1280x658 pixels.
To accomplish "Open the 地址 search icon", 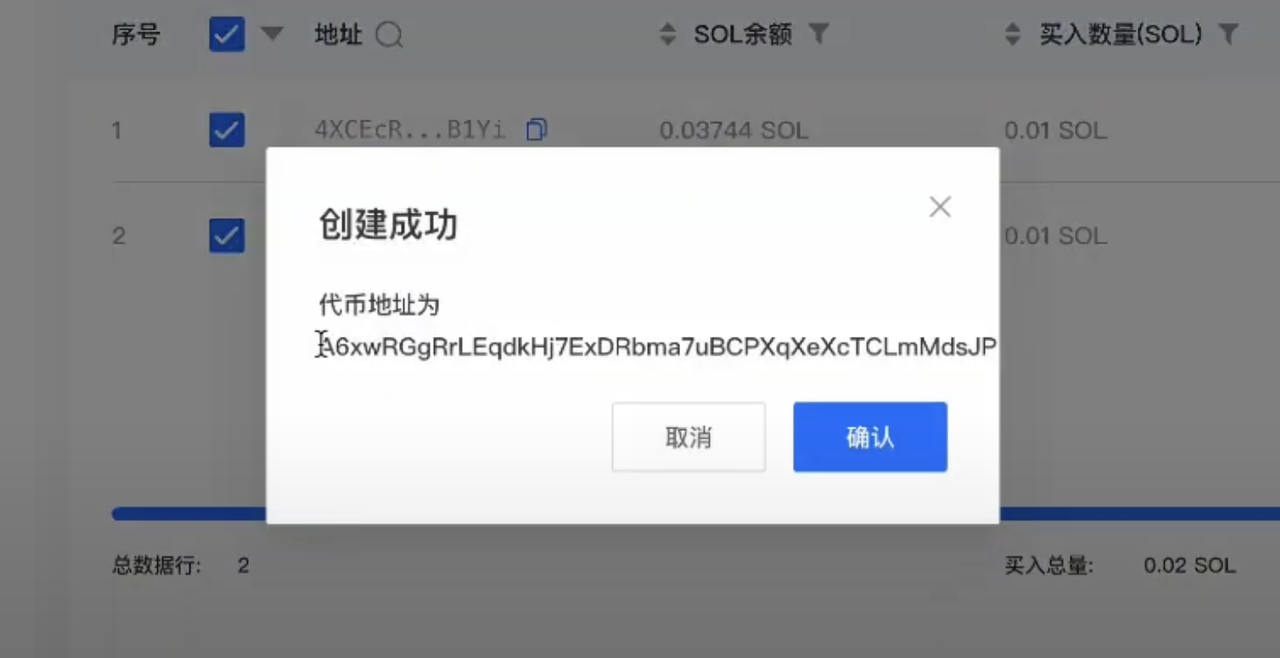I will (389, 35).
